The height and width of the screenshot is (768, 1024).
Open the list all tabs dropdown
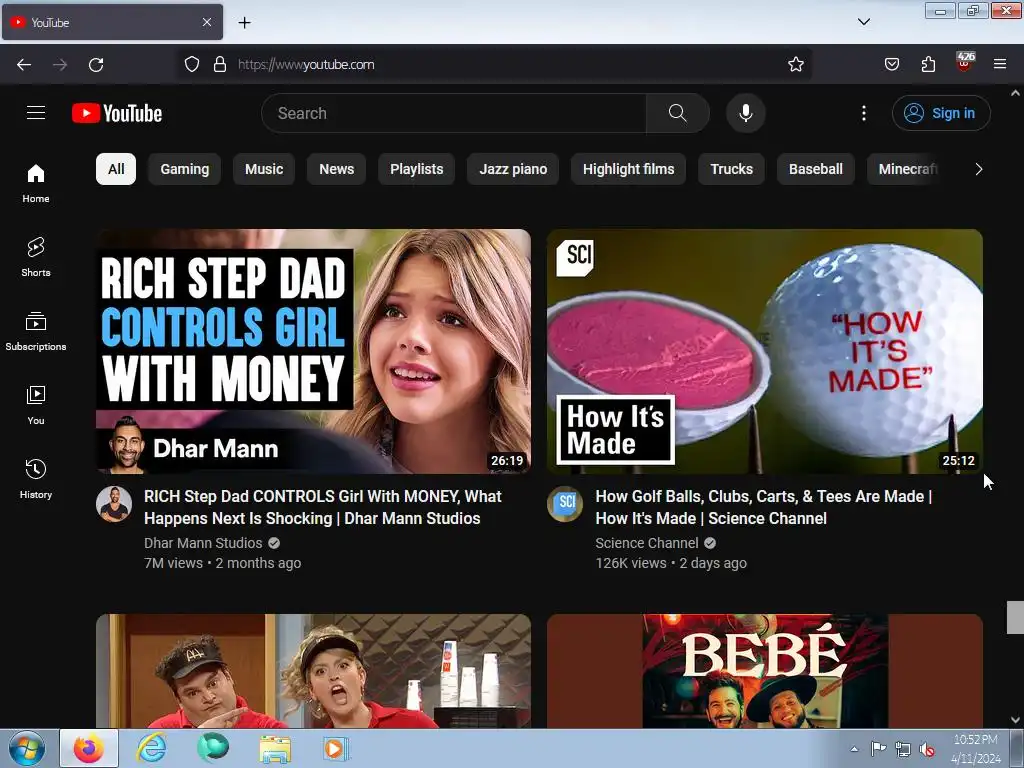click(863, 22)
